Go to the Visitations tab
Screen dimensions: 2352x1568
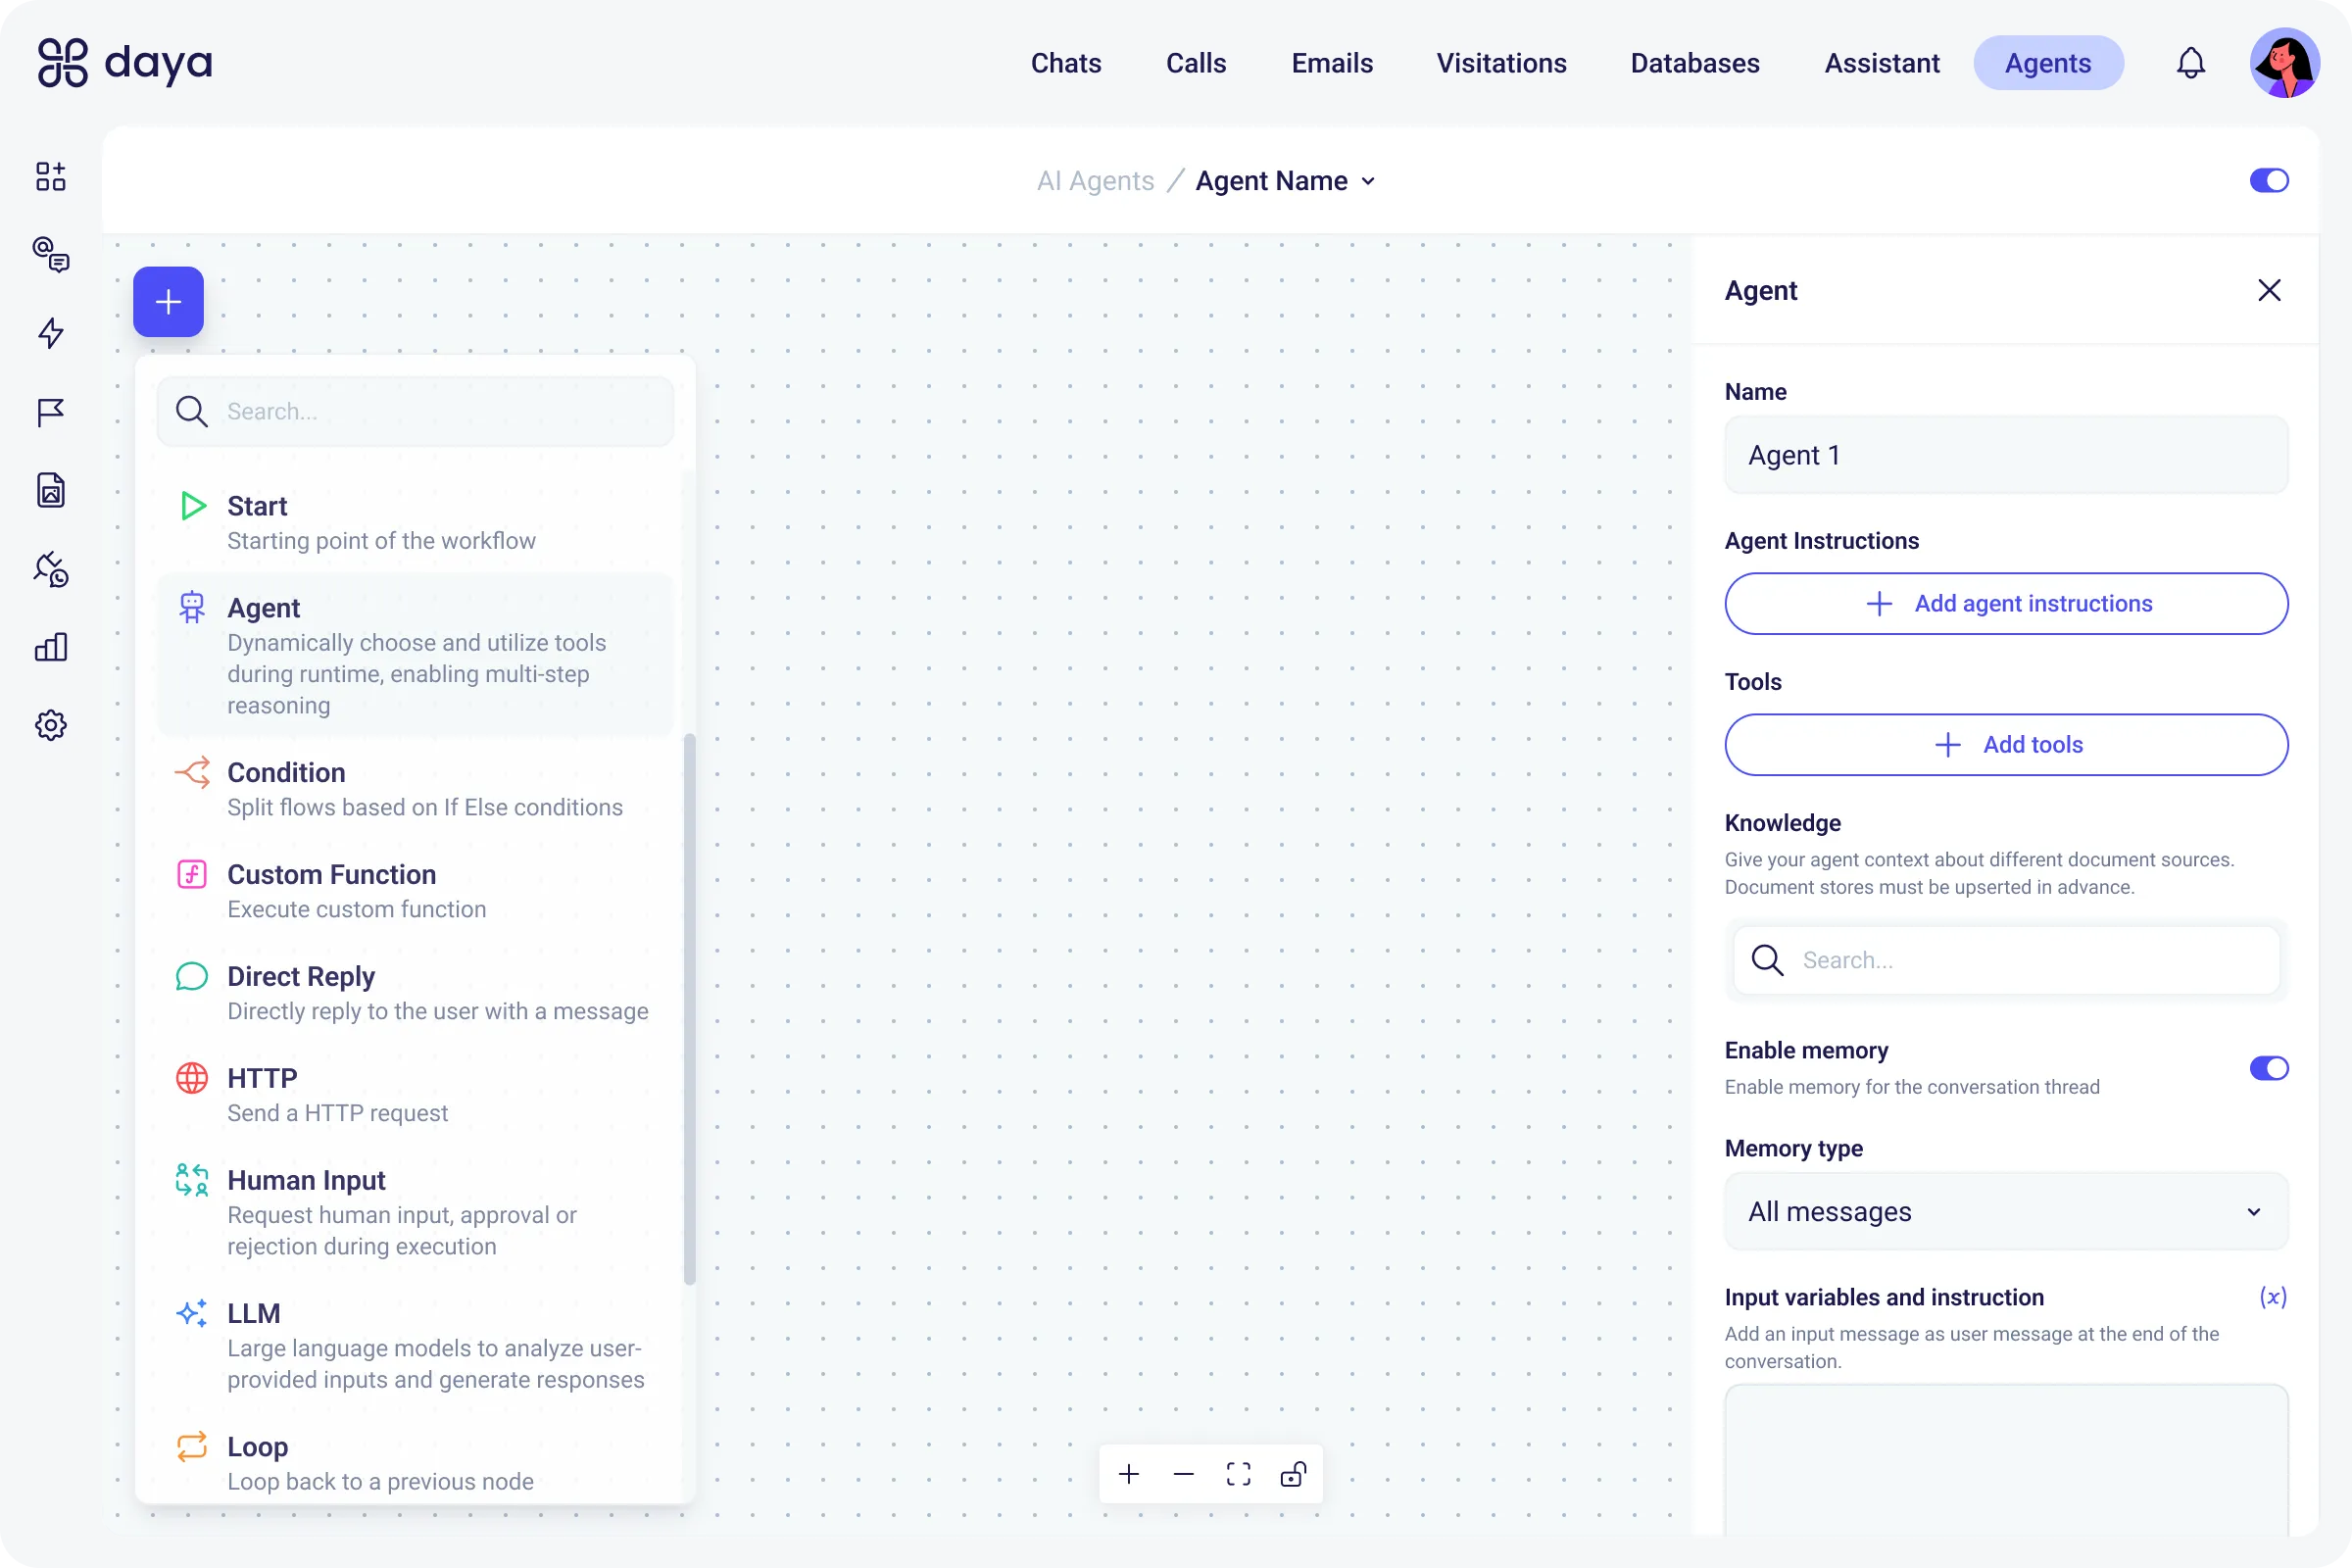pyautogui.click(x=1501, y=63)
